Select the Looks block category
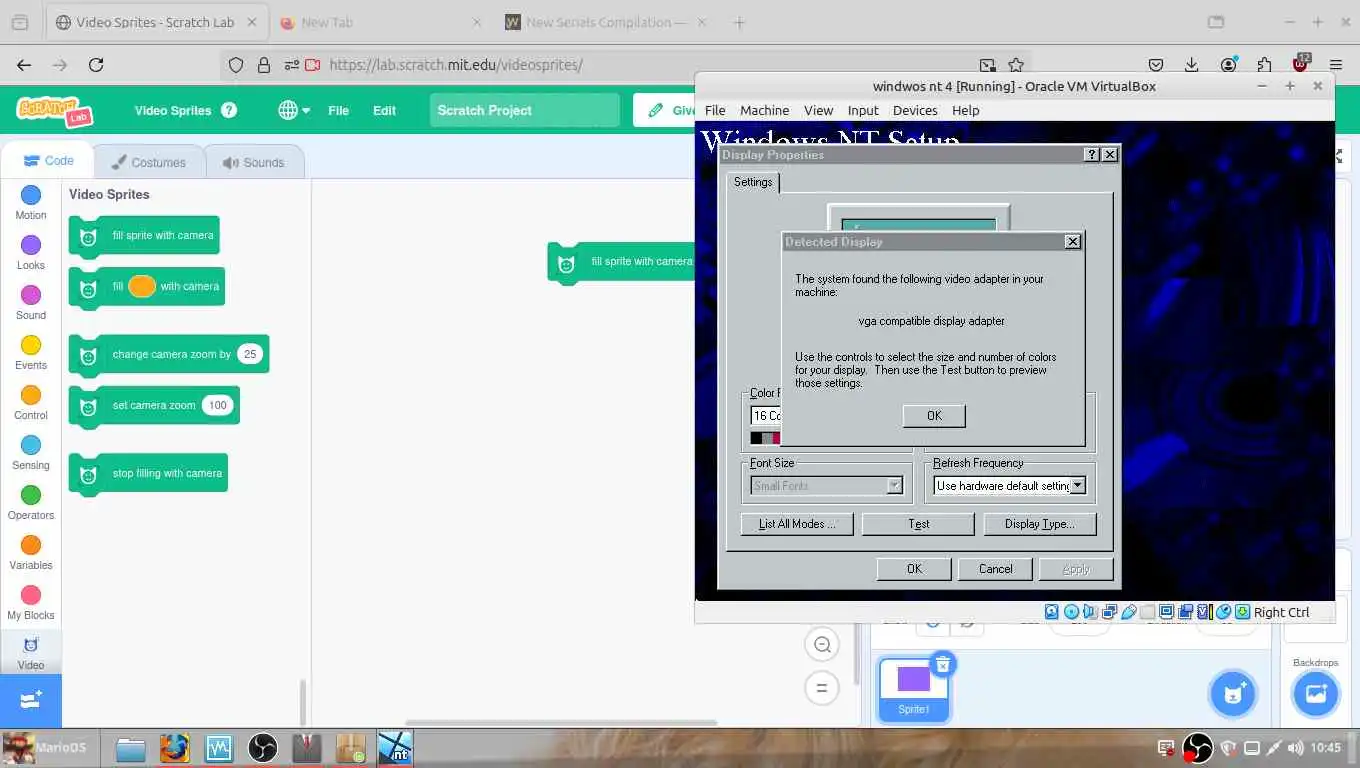The image size is (1360, 768). point(31,253)
